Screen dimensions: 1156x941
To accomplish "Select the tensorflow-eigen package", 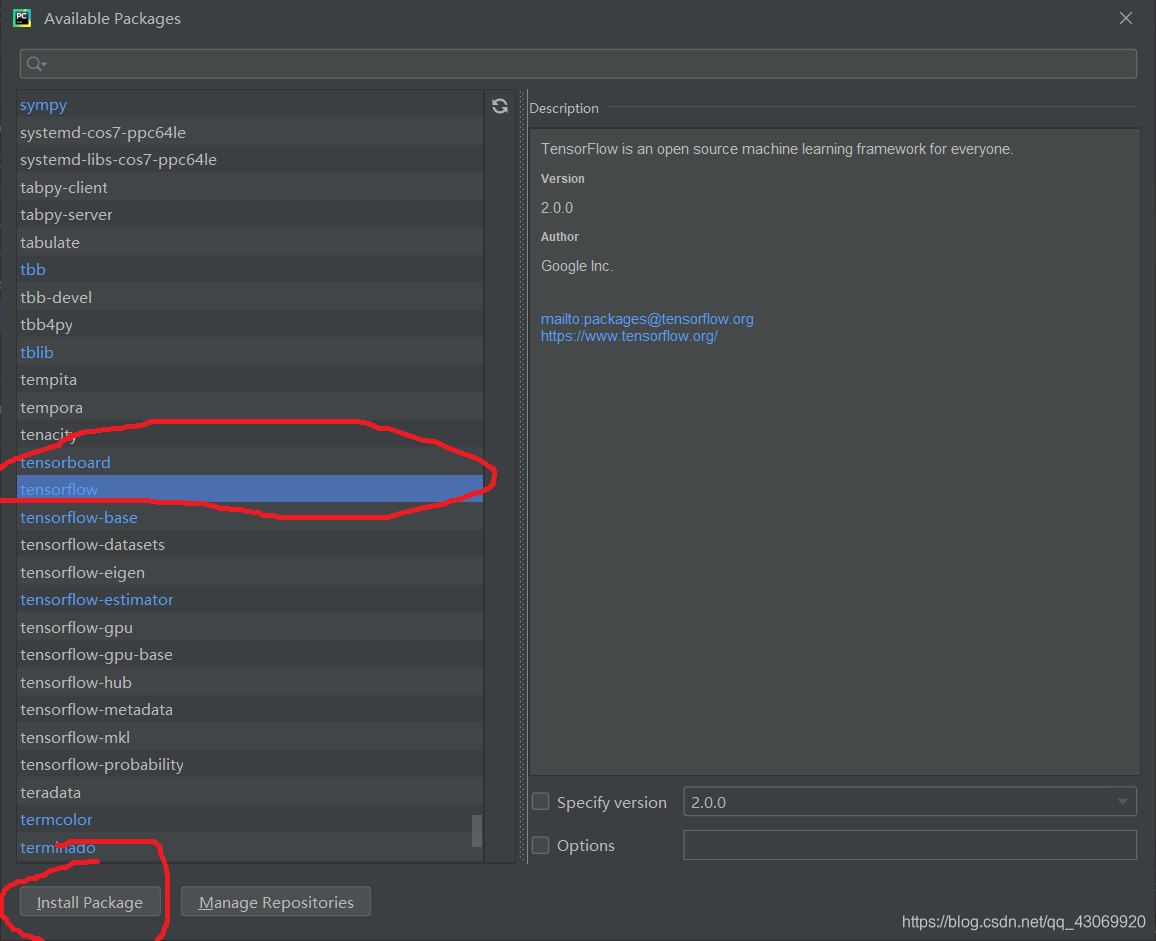I will tap(250, 572).
